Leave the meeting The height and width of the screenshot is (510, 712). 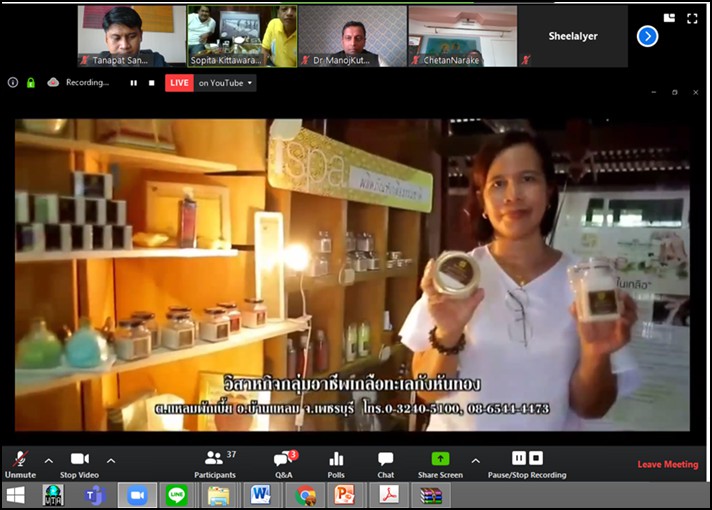[x=667, y=465]
